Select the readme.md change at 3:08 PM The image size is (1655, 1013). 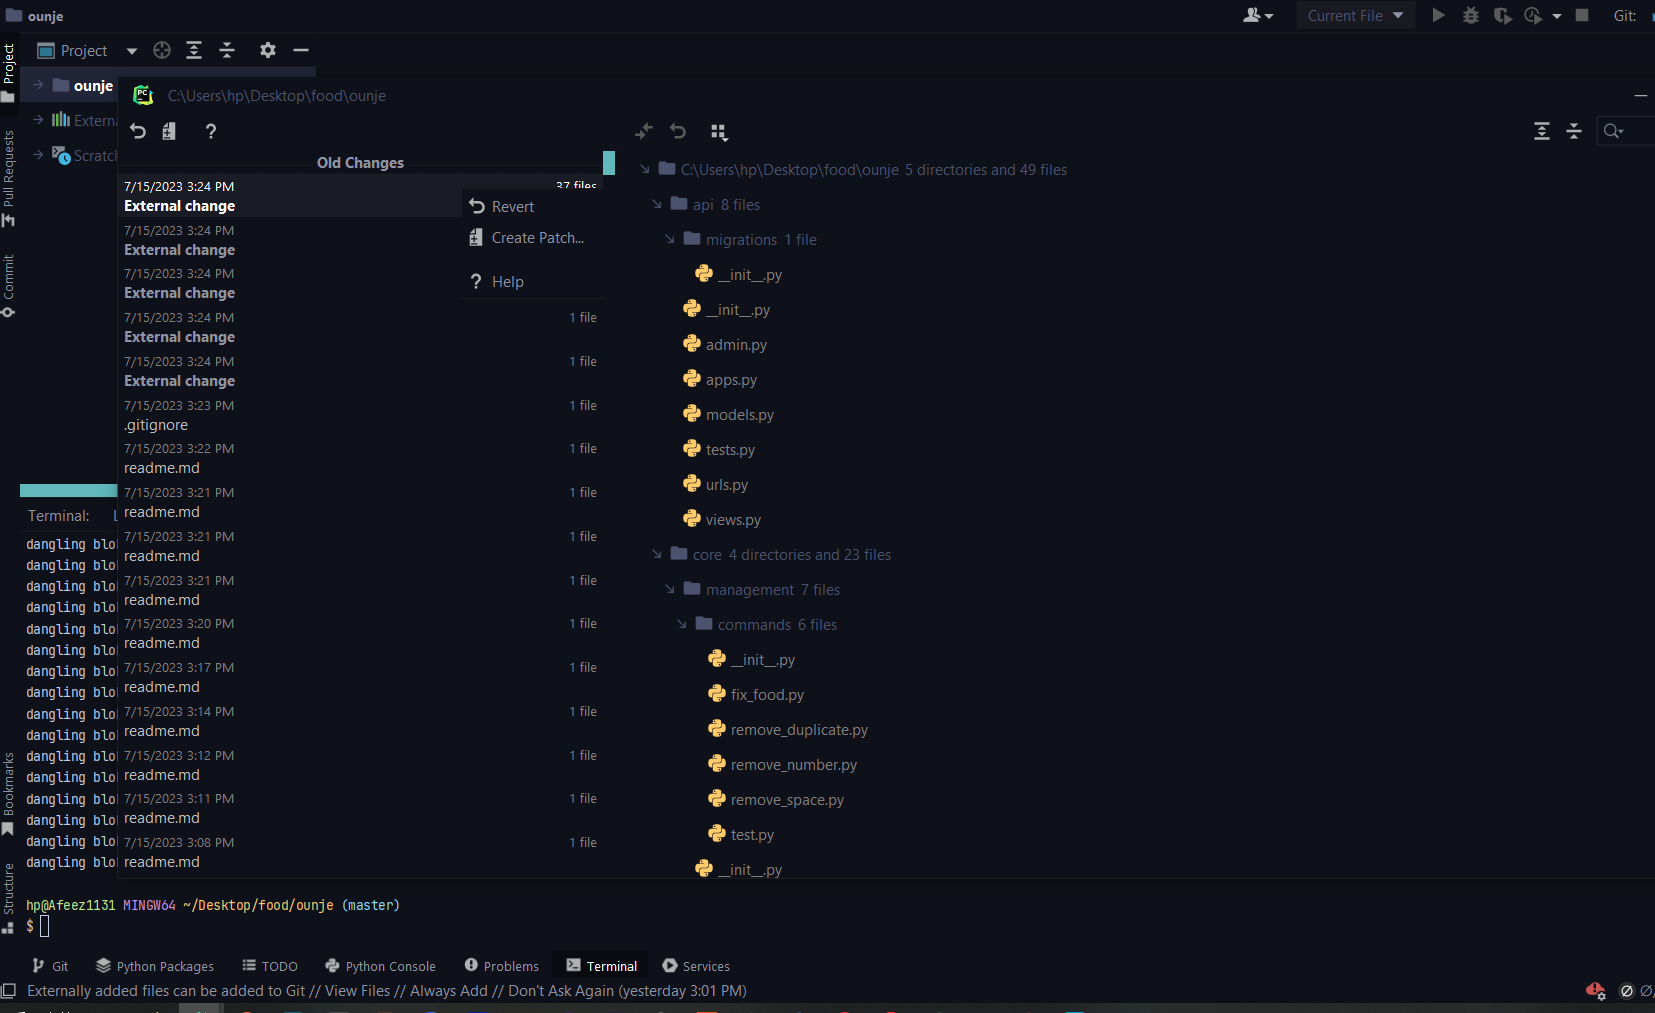pyautogui.click(x=361, y=852)
